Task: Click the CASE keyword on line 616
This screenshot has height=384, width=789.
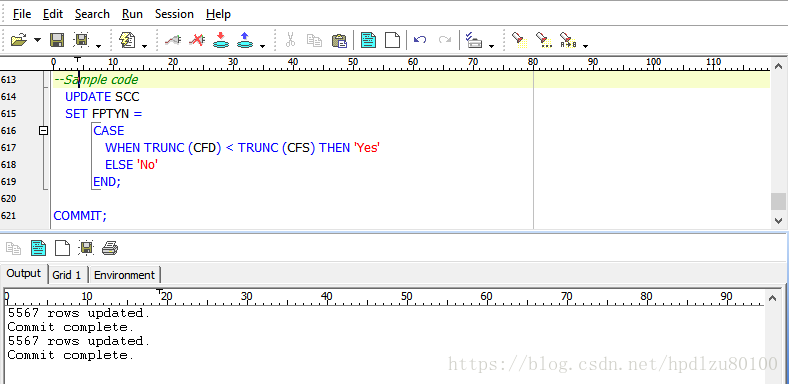Action: [109, 131]
